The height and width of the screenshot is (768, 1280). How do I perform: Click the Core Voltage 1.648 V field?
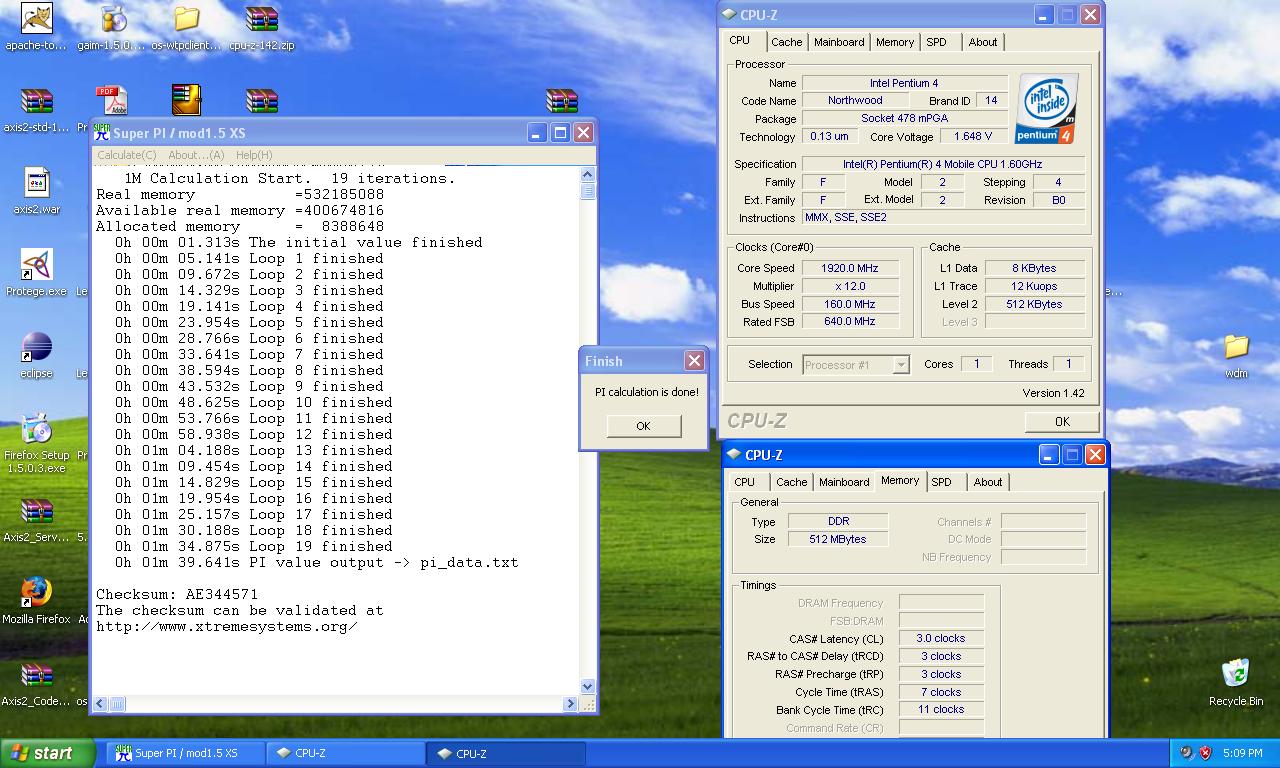coord(973,136)
